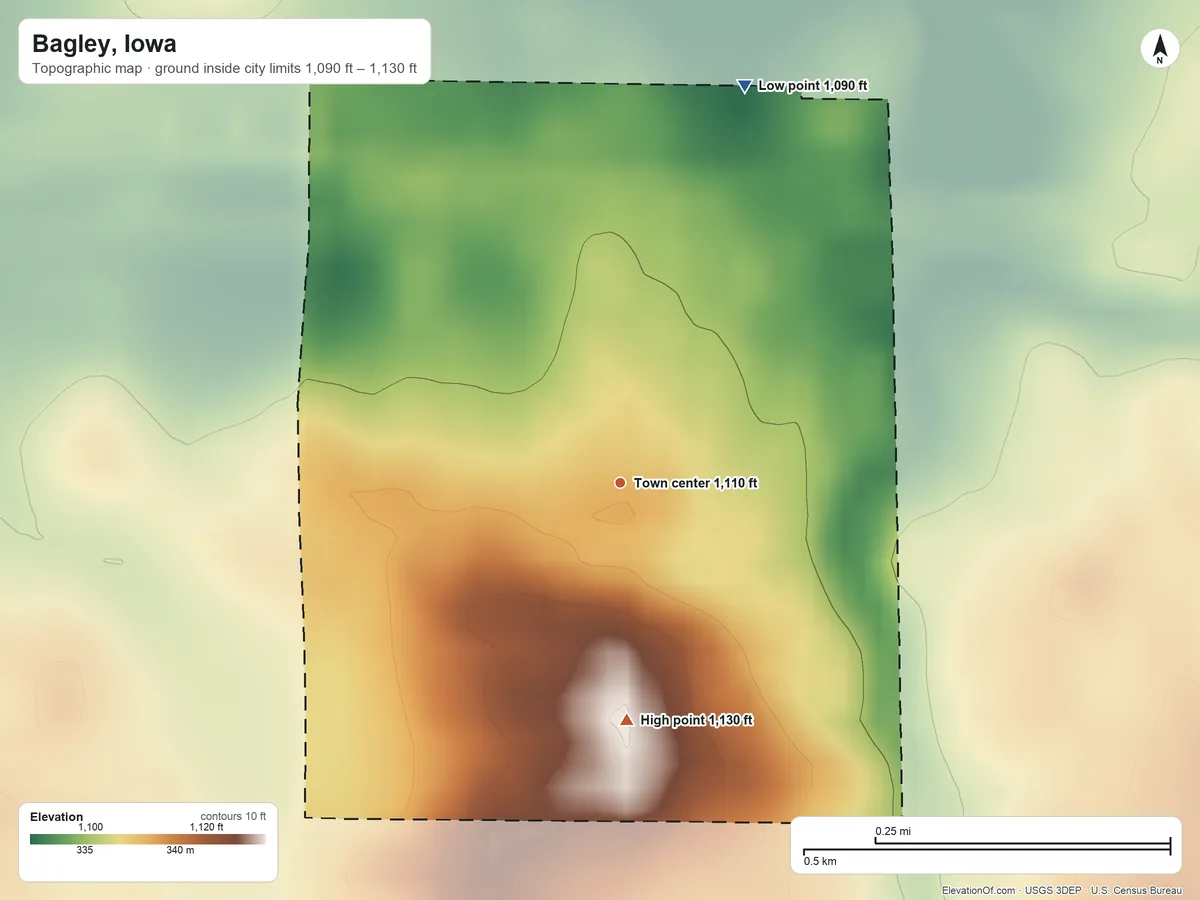
Task: Click the 'Bagley, Iowa' map title
Action: 104,44
